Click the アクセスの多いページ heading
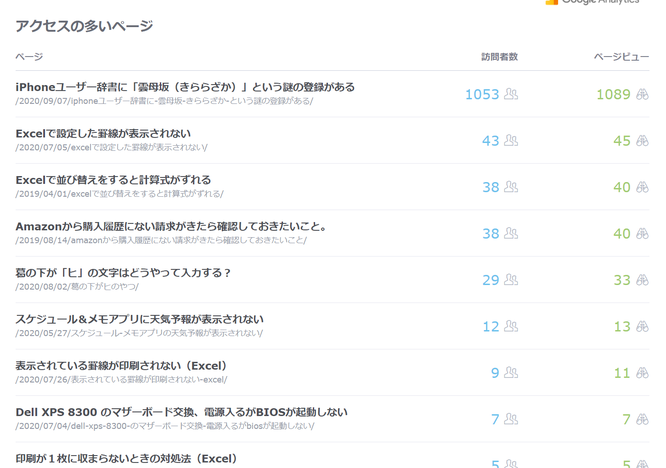Image resolution: width=666 pixels, height=468 pixels. click(x=85, y=26)
